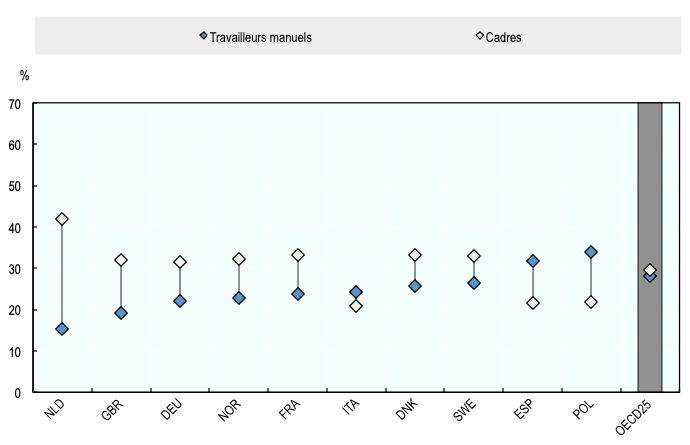
Task: Select the ITA blue diamond marker
Action: point(356,292)
